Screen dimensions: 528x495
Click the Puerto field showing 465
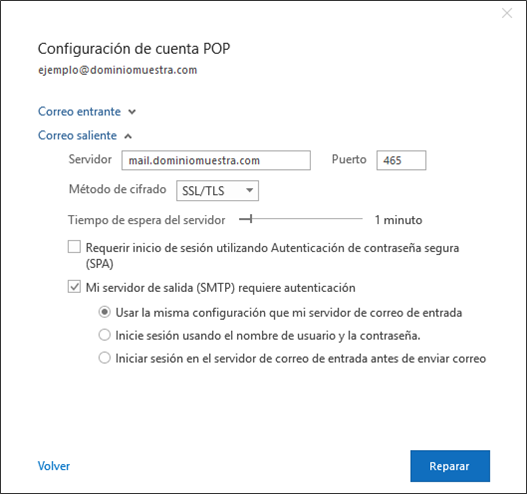click(401, 160)
